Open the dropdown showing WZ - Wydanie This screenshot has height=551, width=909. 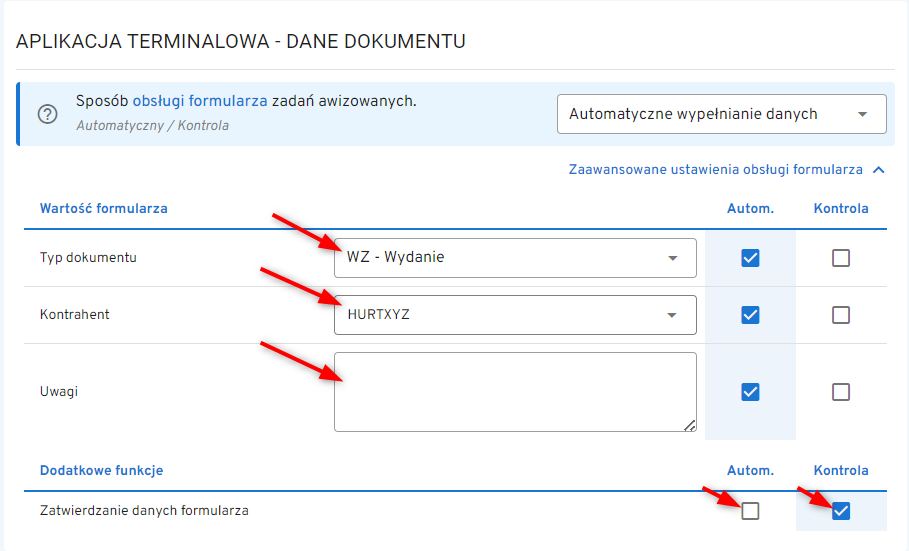click(500, 258)
